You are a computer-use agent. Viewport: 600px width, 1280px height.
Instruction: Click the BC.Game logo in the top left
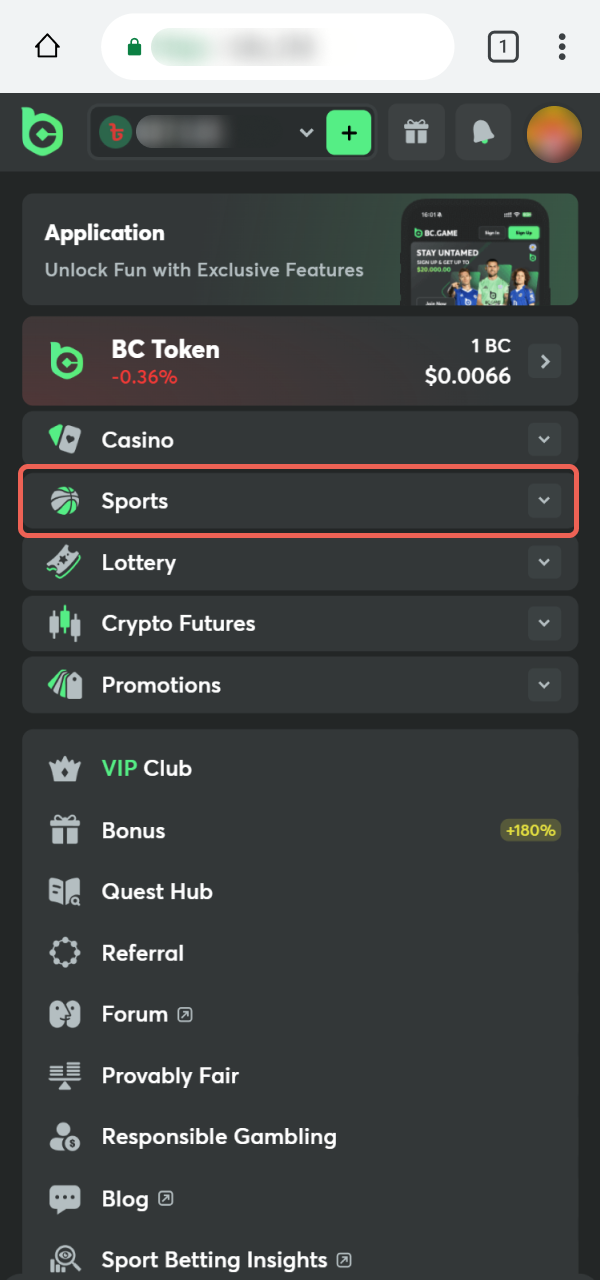pyautogui.click(x=42, y=132)
